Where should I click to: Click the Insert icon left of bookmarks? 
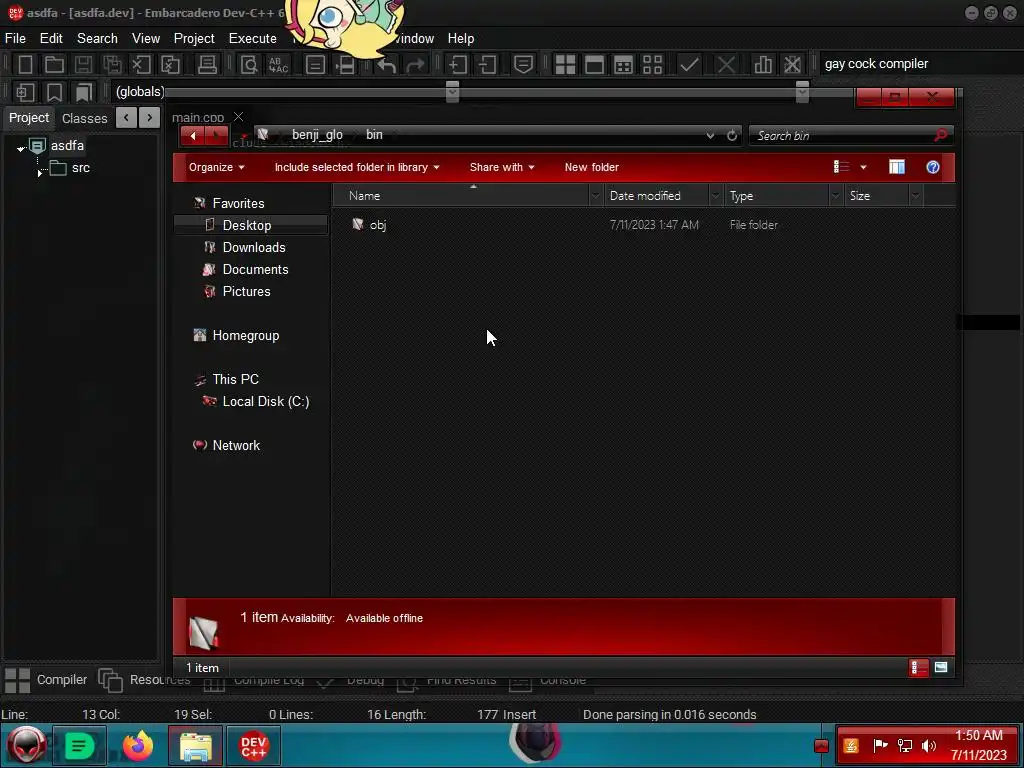point(25,91)
